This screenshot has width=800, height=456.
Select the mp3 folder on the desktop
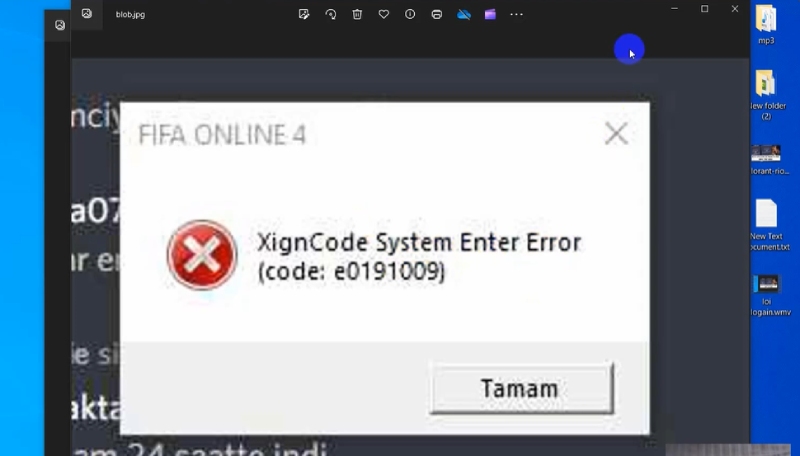tap(766, 24)
